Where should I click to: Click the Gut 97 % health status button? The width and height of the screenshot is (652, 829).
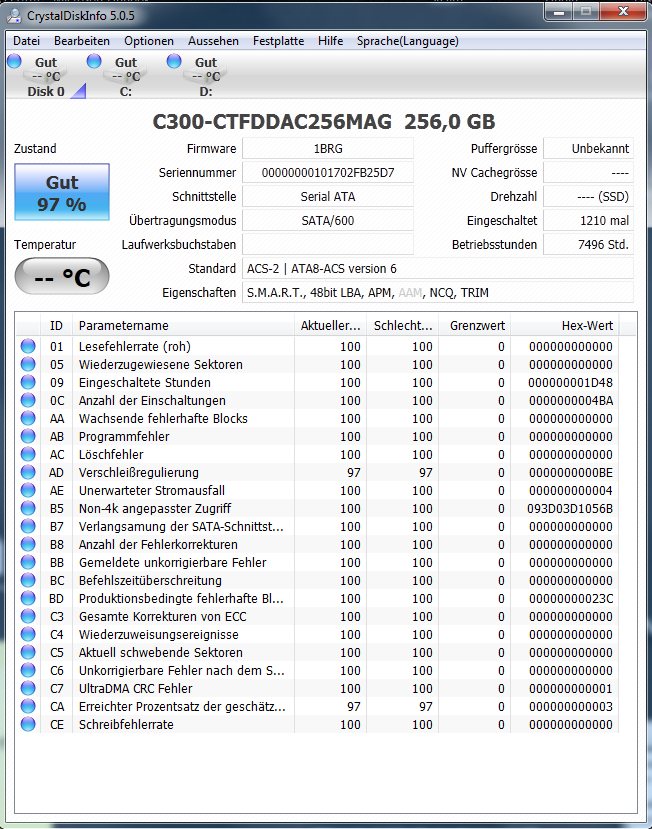(62, 192)
